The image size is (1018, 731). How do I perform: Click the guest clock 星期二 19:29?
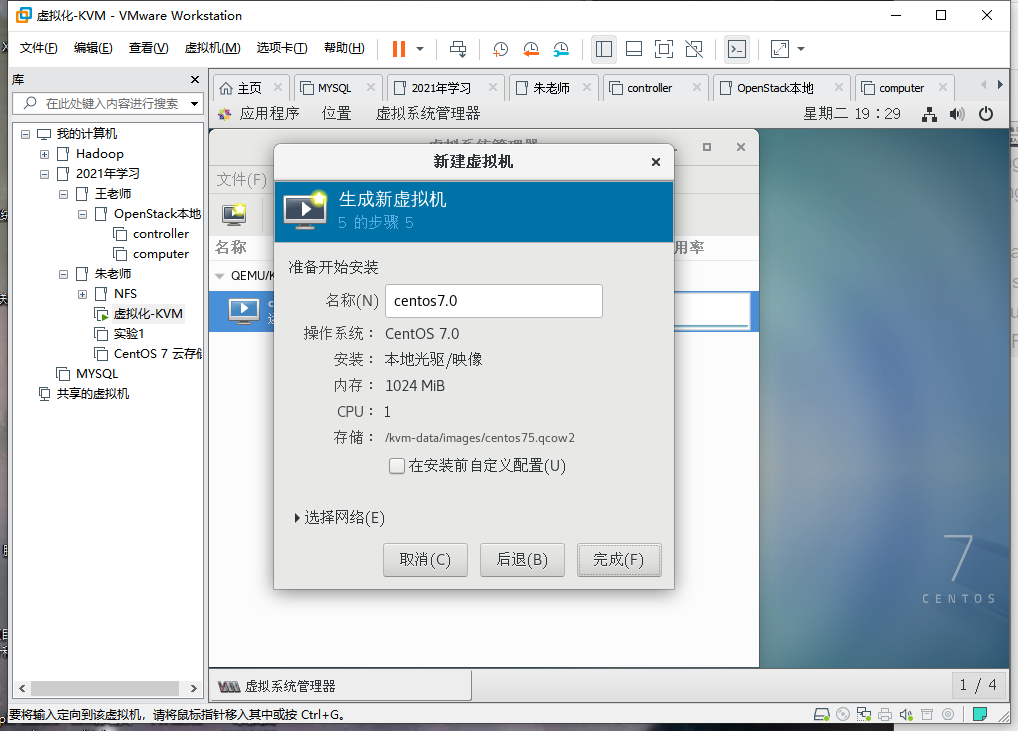[x=852, y=114]
